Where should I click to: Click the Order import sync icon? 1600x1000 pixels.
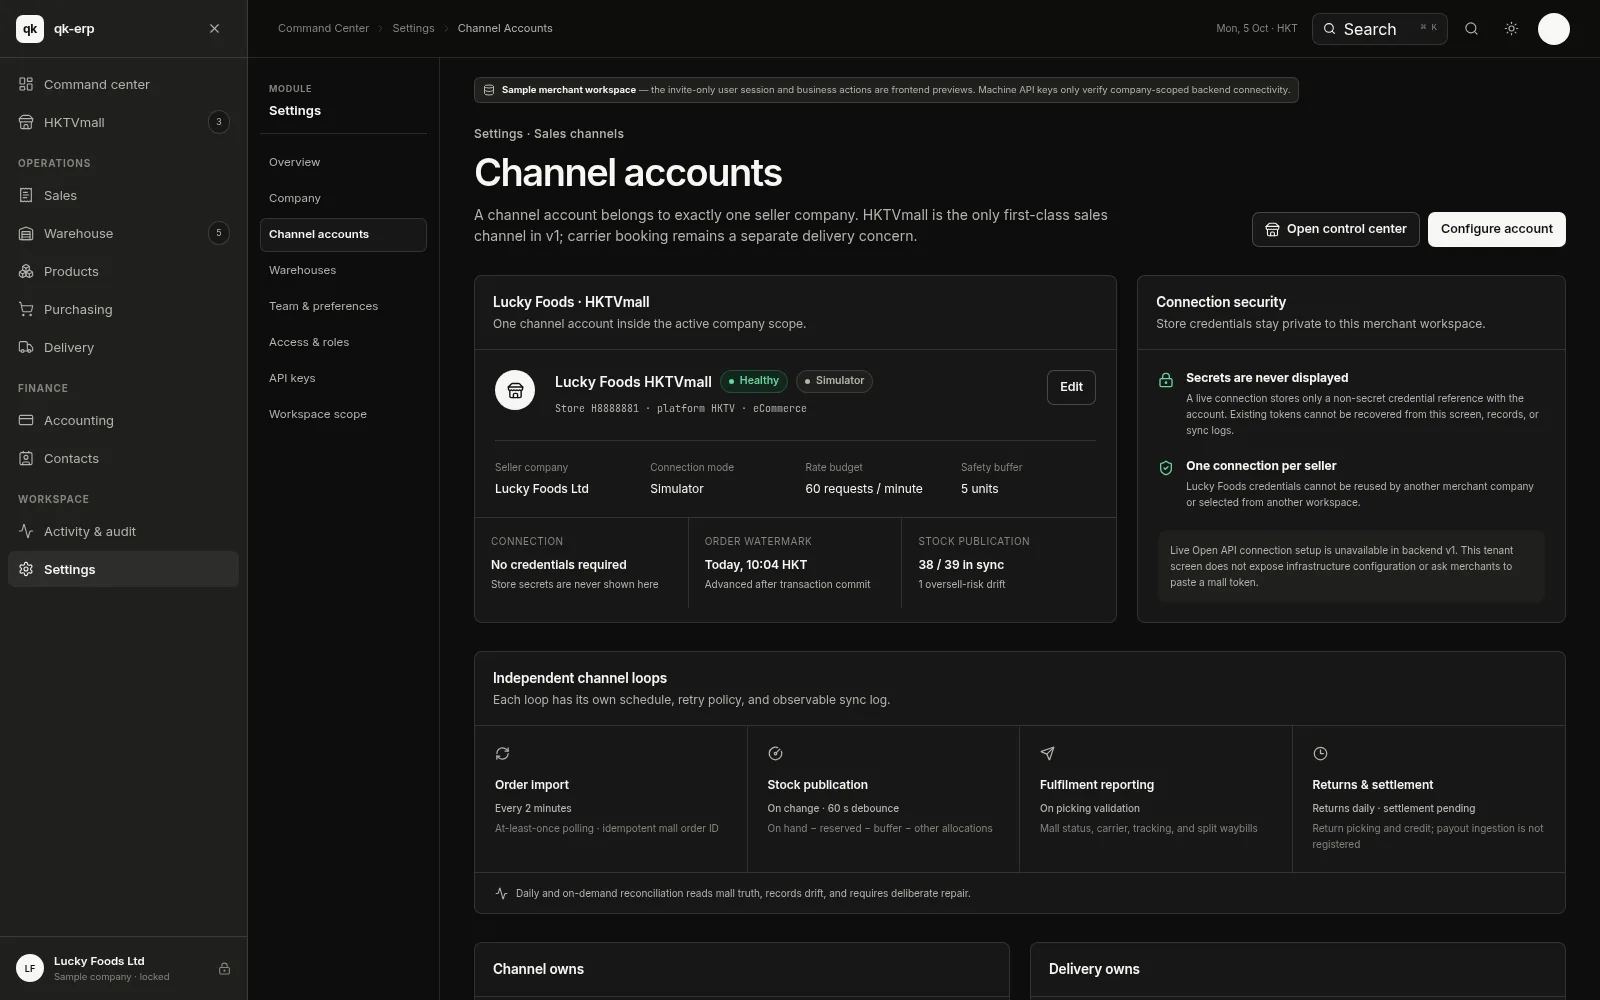(x=502, y=753)
